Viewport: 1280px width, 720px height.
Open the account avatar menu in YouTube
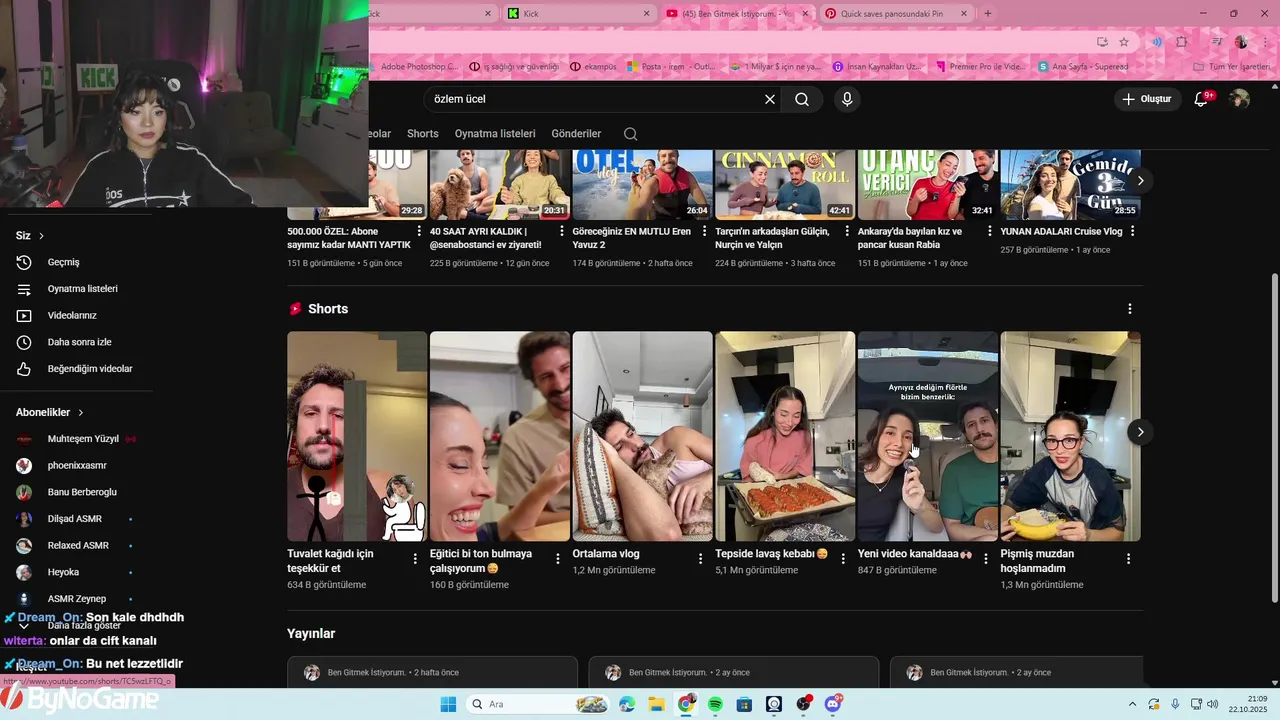(x=1240, y=98)
